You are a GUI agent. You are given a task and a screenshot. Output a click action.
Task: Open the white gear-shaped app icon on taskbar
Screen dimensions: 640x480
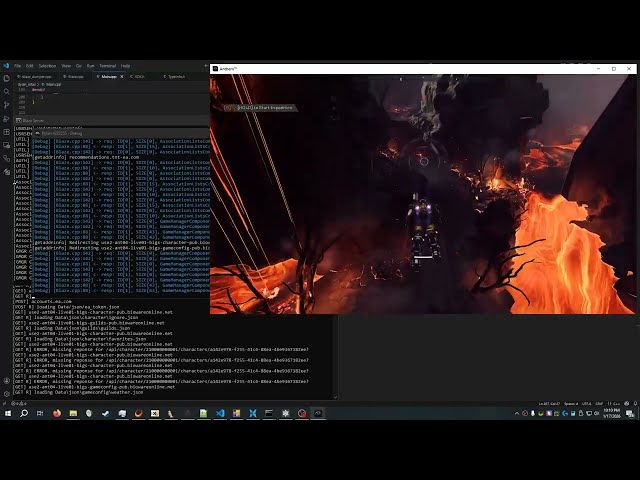tap(285, 413)
